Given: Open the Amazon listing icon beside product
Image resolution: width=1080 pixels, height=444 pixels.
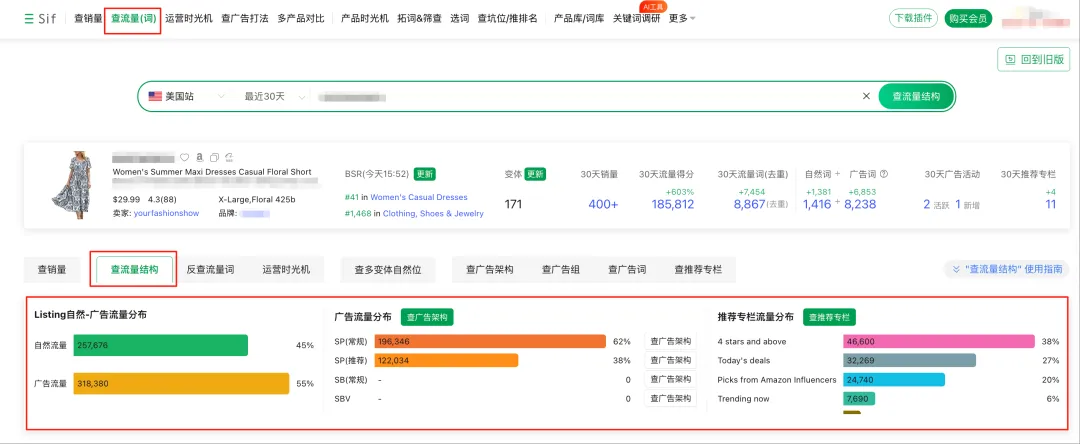Looking at the screenshot, I should click(x=199, y=157).
